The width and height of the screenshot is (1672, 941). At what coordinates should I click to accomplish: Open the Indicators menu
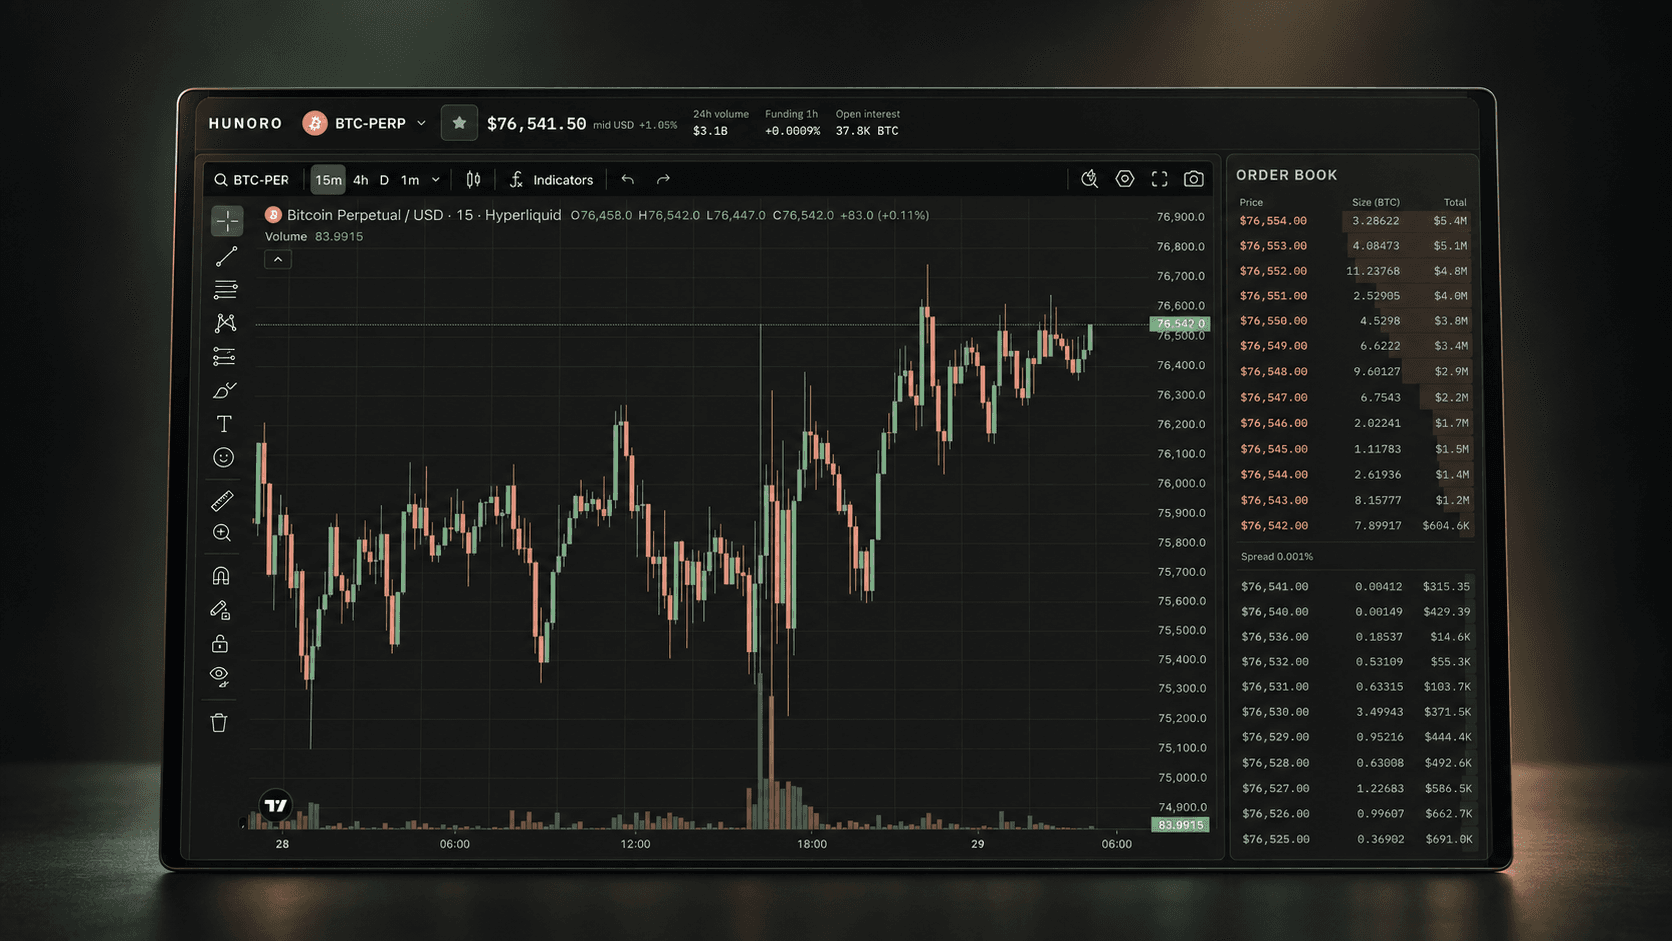[x=551, y=180]
